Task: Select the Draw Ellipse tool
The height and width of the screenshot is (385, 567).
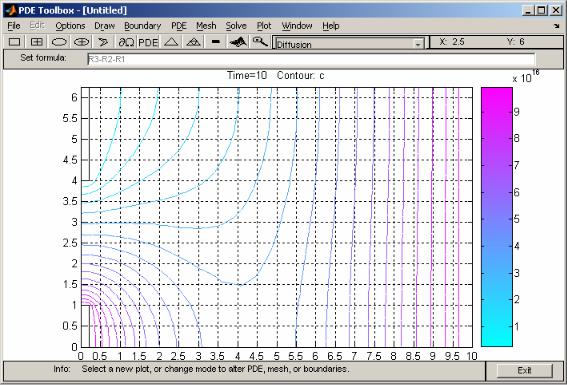Action: (59, 42)
